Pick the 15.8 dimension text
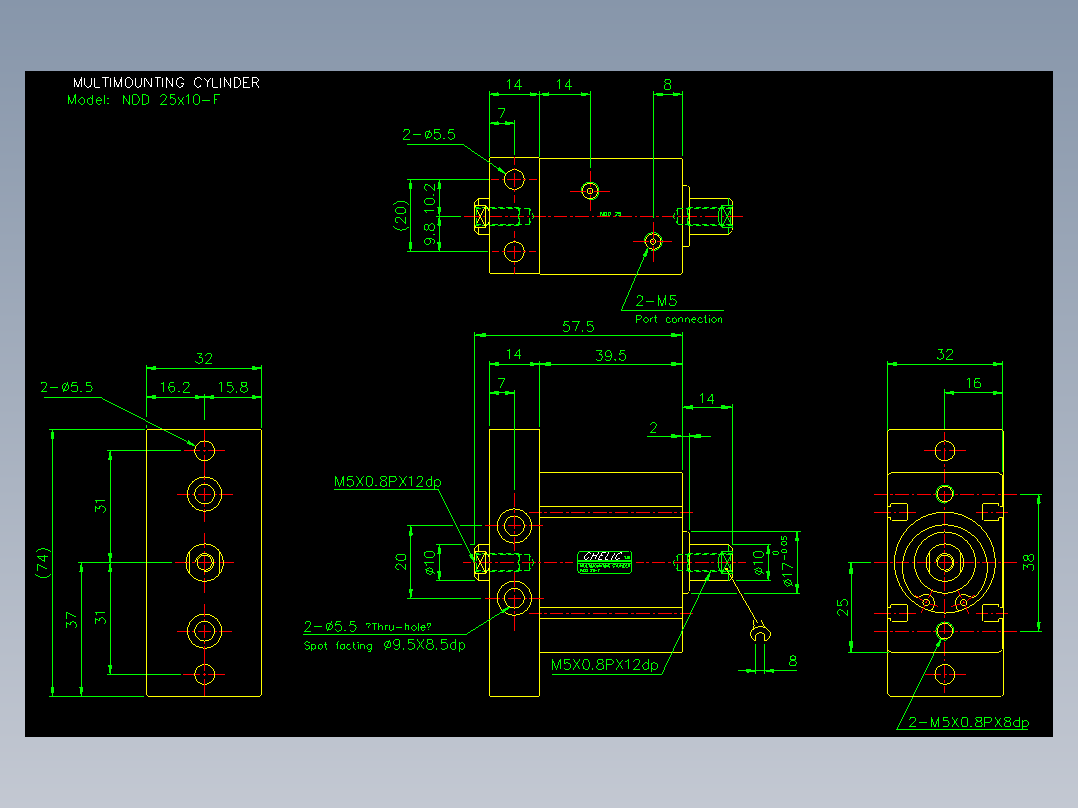 point(232,387)
